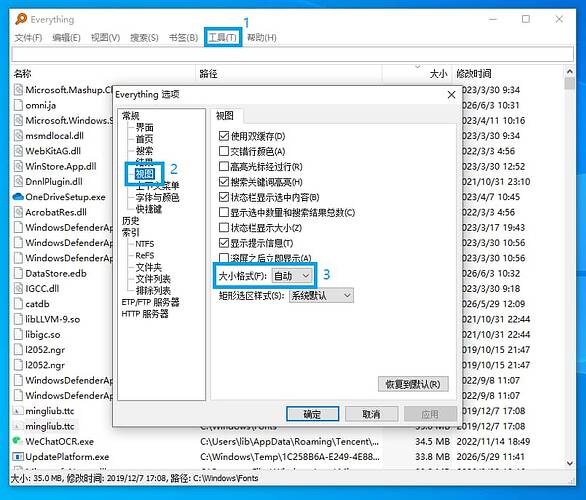586x500 pixels.
Task: Select 历史 in options tree
Action: pyautogui.click(x=130, y=221)
